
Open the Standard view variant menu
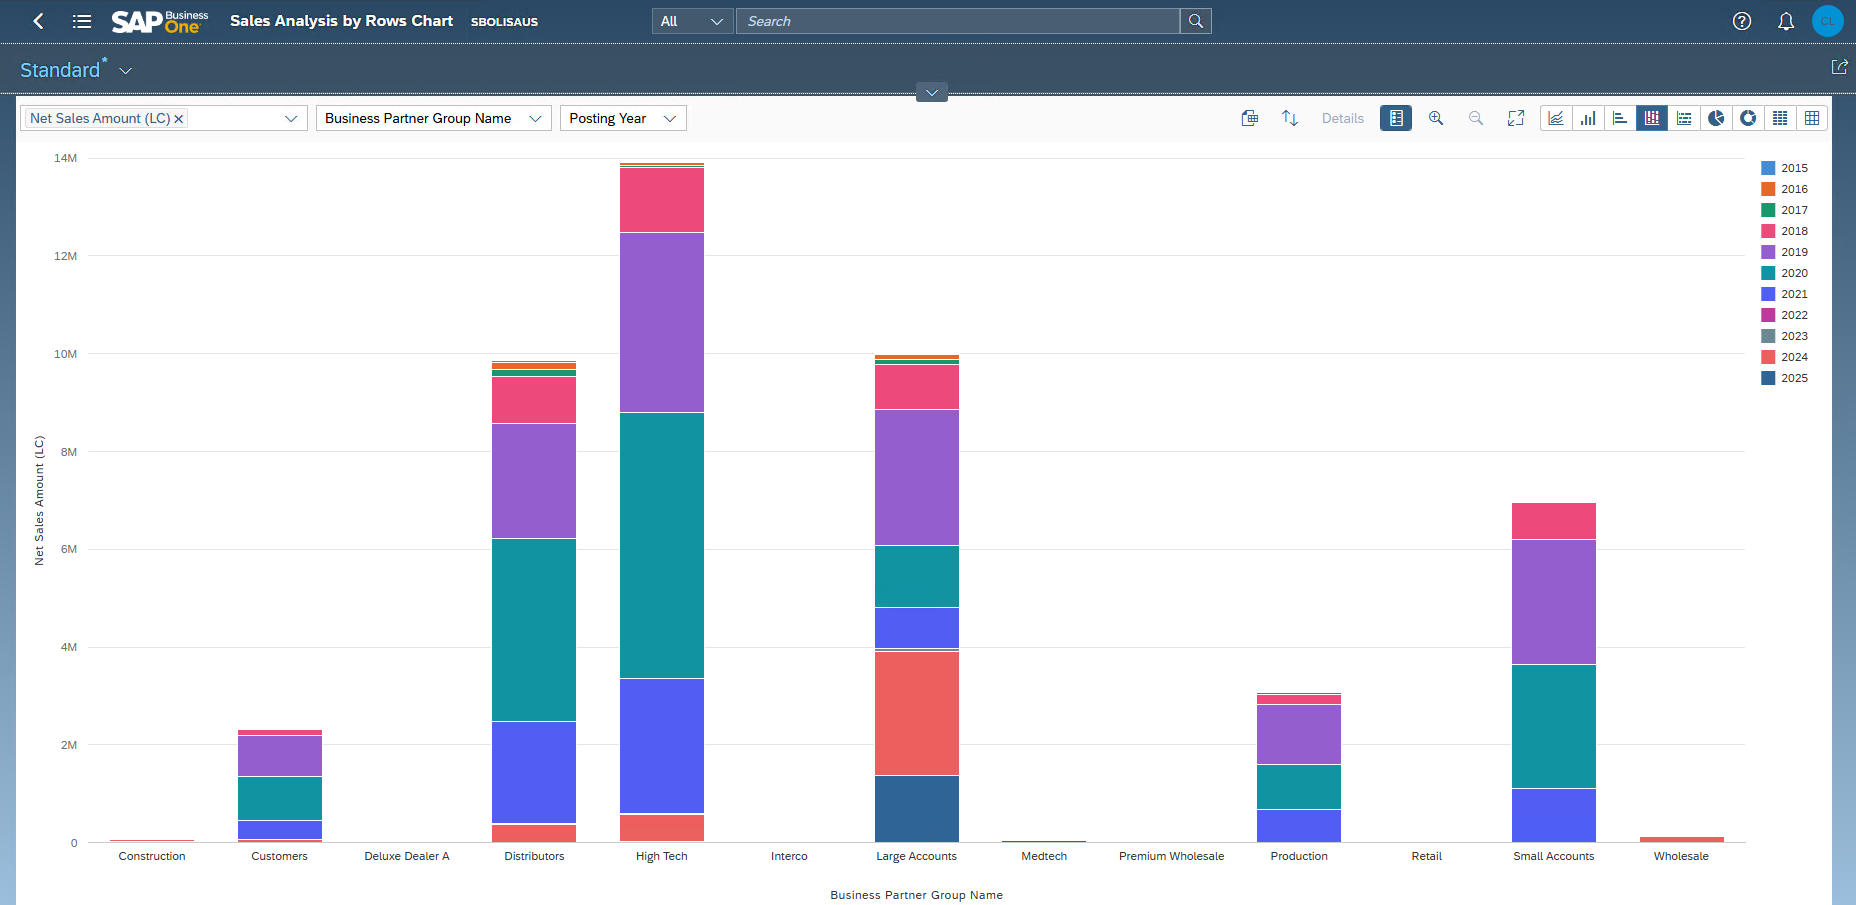coord(126,71)
